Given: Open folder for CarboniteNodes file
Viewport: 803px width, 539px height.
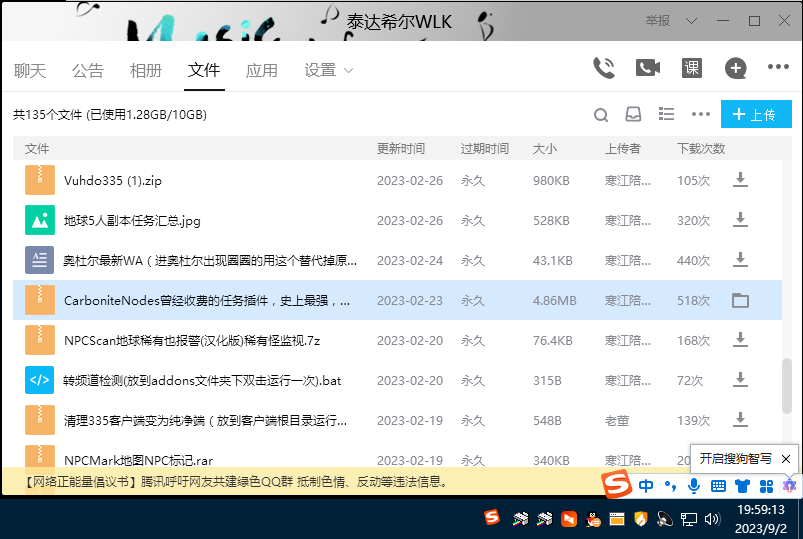Looking at the screenshot, I should tap(740, 300).
